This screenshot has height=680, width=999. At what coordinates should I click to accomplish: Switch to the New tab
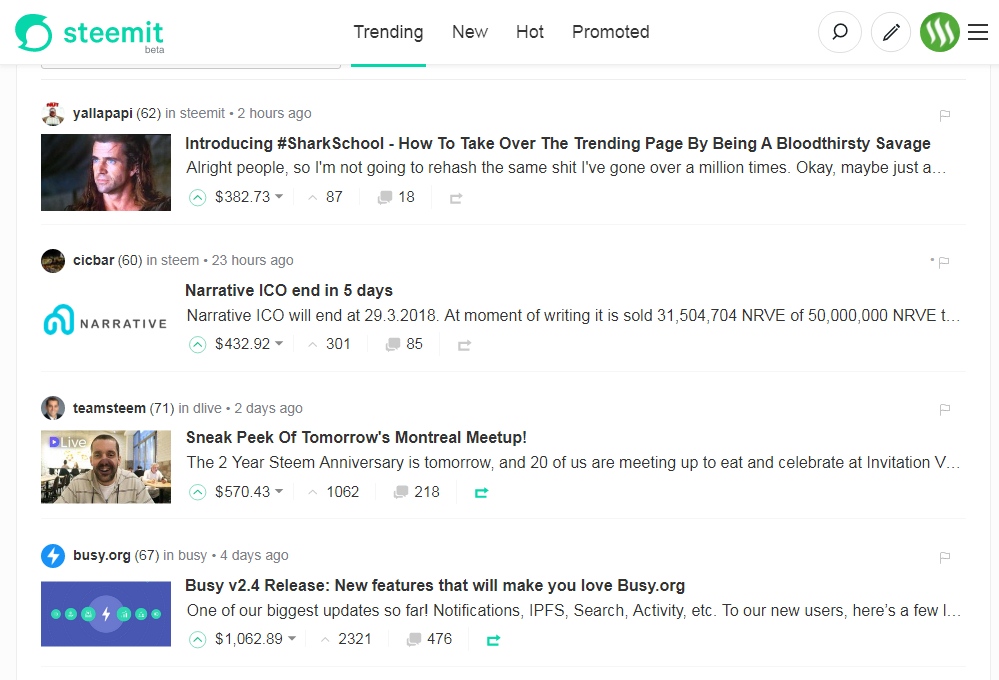[469, 31]
